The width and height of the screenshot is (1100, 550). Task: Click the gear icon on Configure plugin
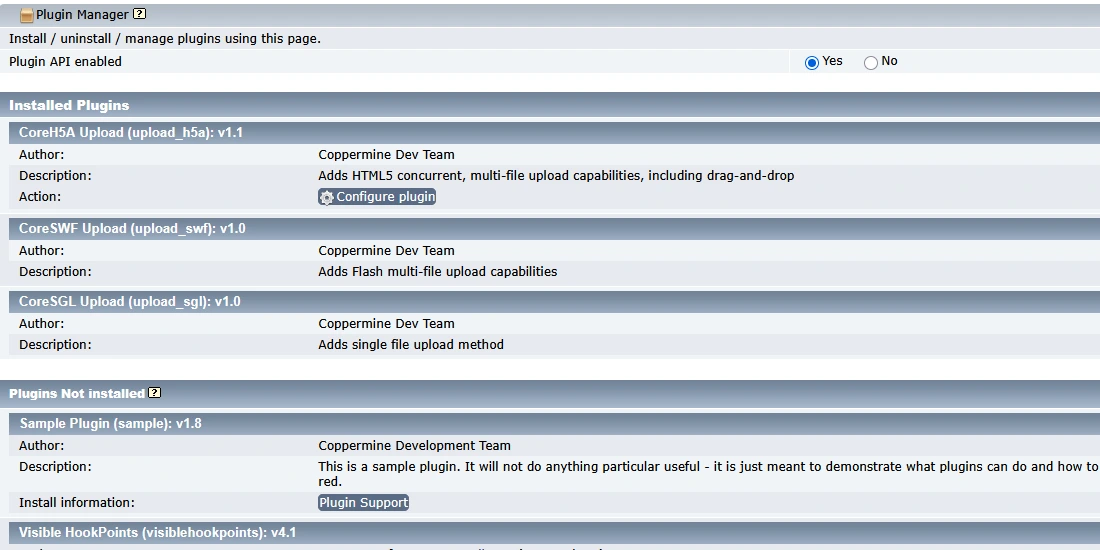coord(327,198)
